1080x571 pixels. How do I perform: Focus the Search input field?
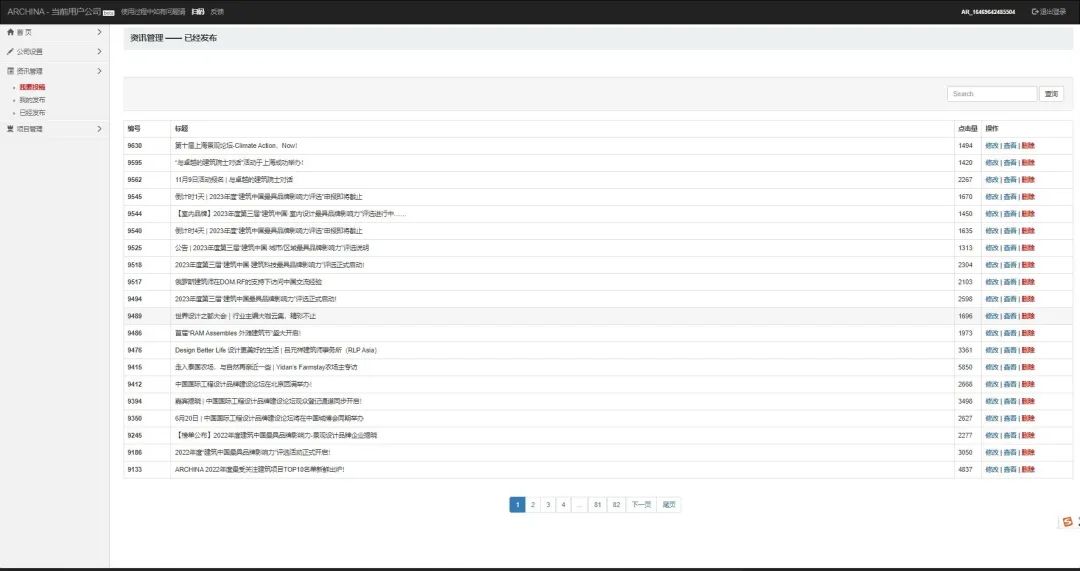tap(992, 94)
